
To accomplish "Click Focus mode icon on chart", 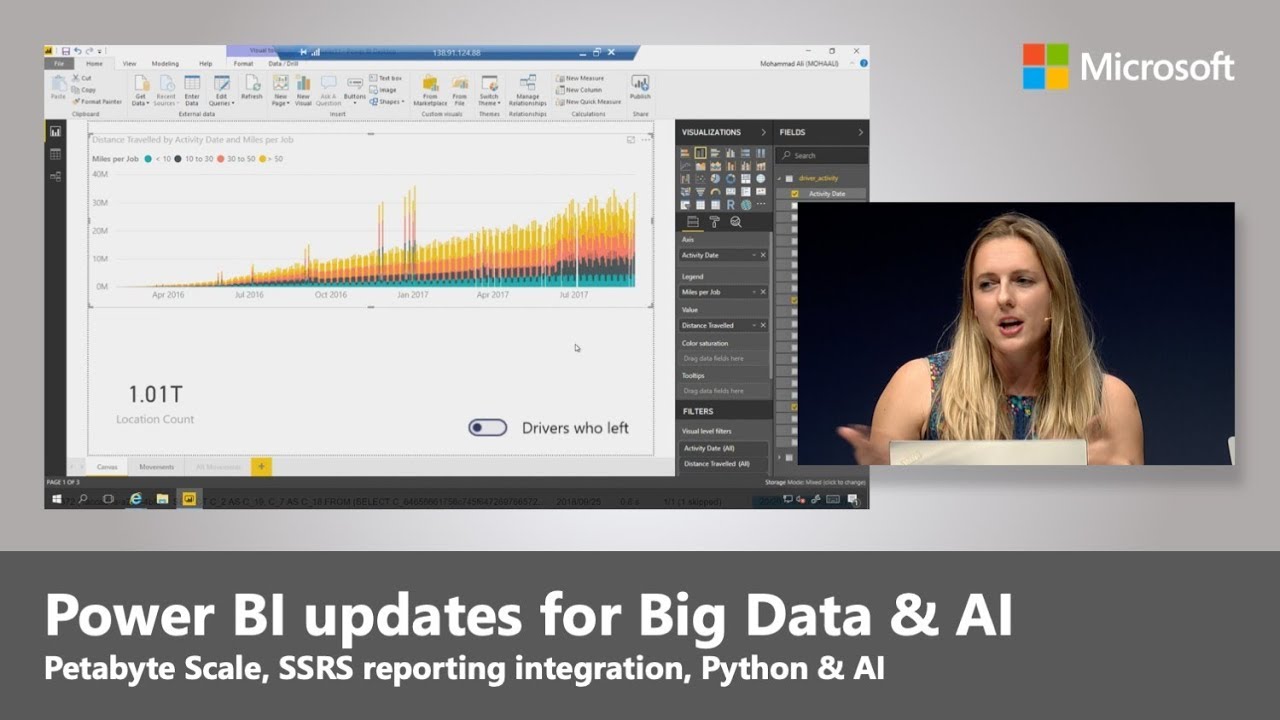I will pos(630,140).
